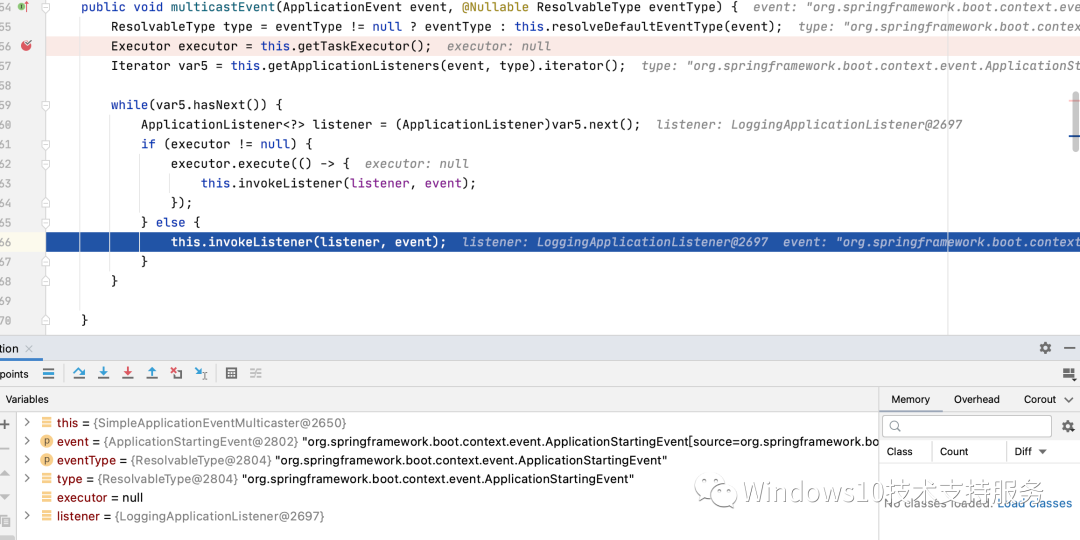The height and width of the screenshot is (540, 1080).
Task: Click the Class column header
Action: (899, 452)
